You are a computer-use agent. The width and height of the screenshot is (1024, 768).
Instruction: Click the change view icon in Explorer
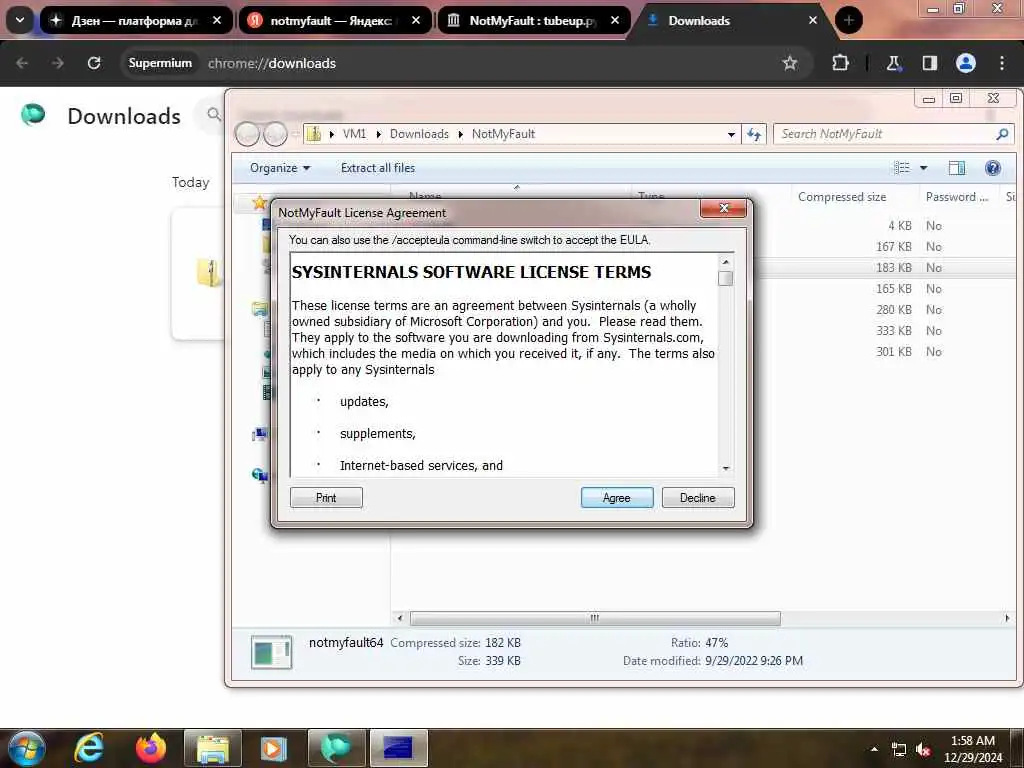click(x=902, y=168)
